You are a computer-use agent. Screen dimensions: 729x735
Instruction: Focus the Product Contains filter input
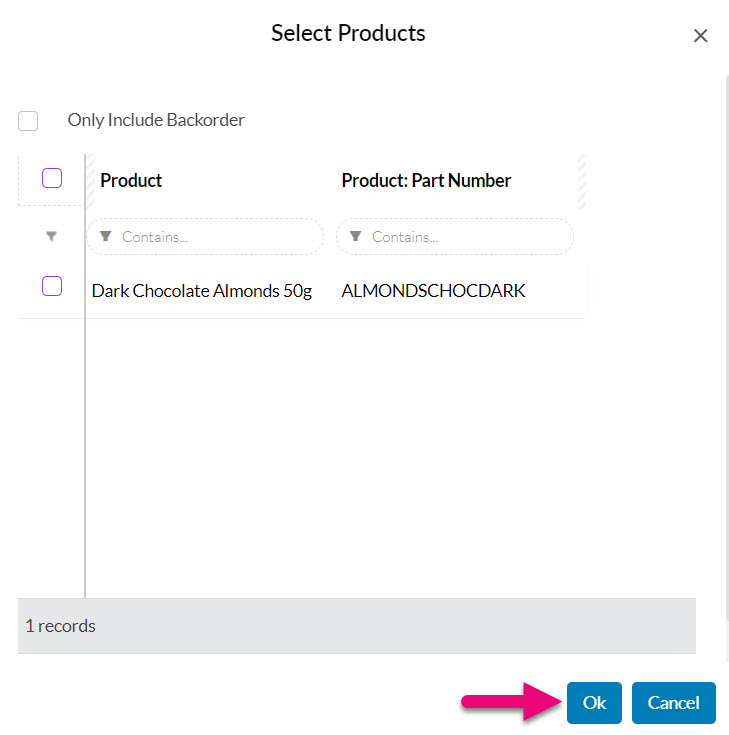coord(205,237)
